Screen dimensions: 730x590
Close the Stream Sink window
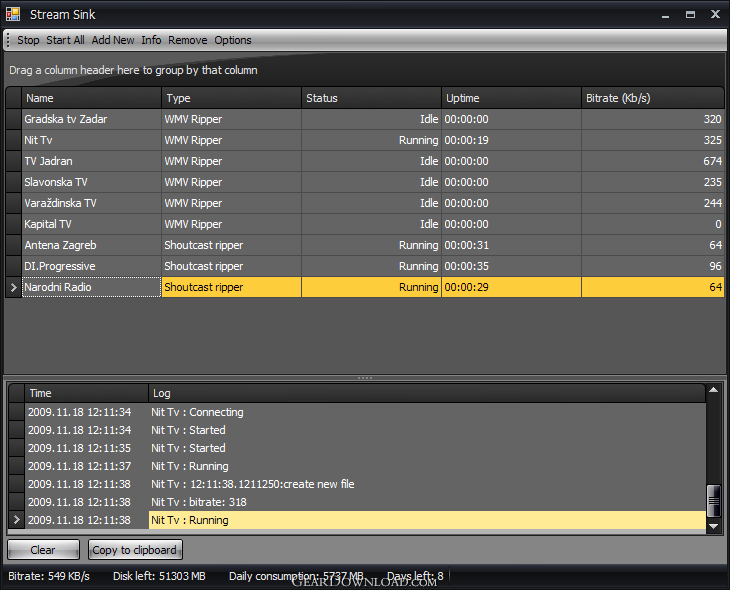tap(716, 14)
